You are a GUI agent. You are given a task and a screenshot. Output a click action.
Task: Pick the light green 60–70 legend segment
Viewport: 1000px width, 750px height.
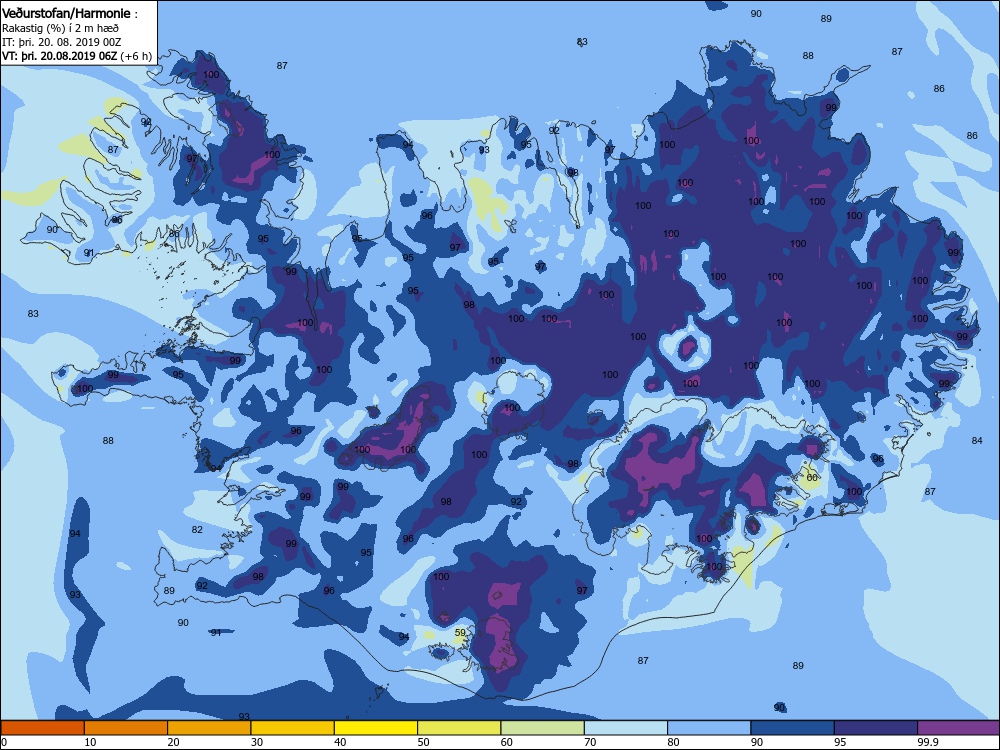543,728
